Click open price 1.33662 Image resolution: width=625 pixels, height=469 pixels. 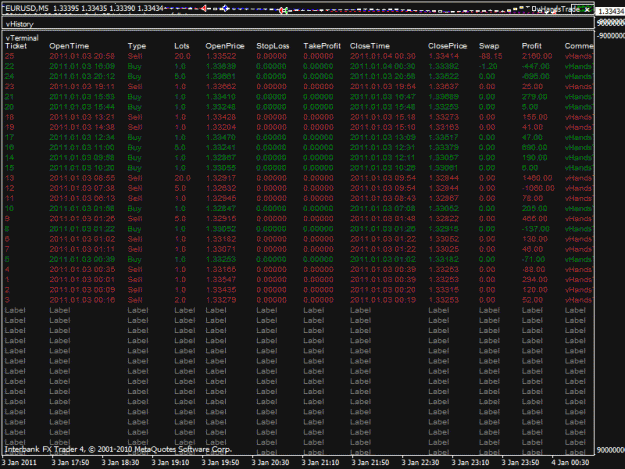coord(221,87)
